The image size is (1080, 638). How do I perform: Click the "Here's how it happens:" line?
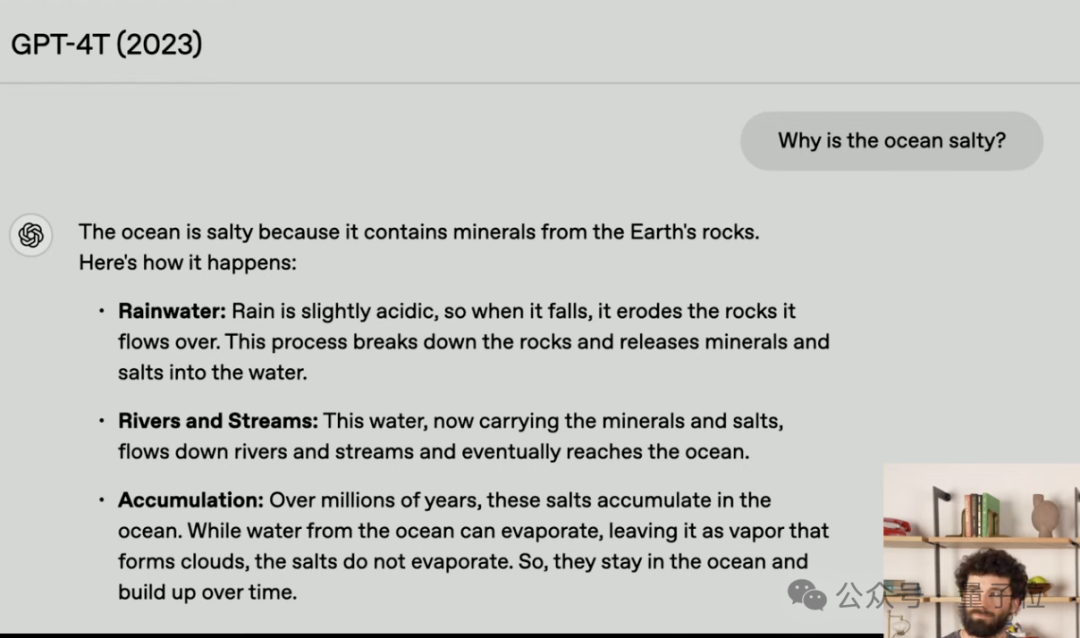[x=188, y=264]
